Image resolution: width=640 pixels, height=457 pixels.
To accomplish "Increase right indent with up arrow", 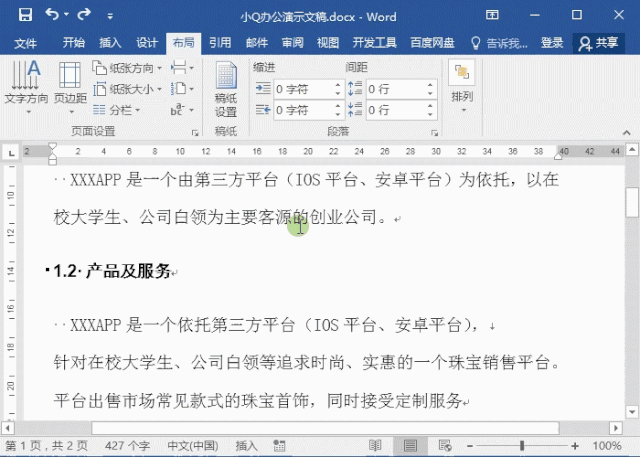I will pos(338,106).
